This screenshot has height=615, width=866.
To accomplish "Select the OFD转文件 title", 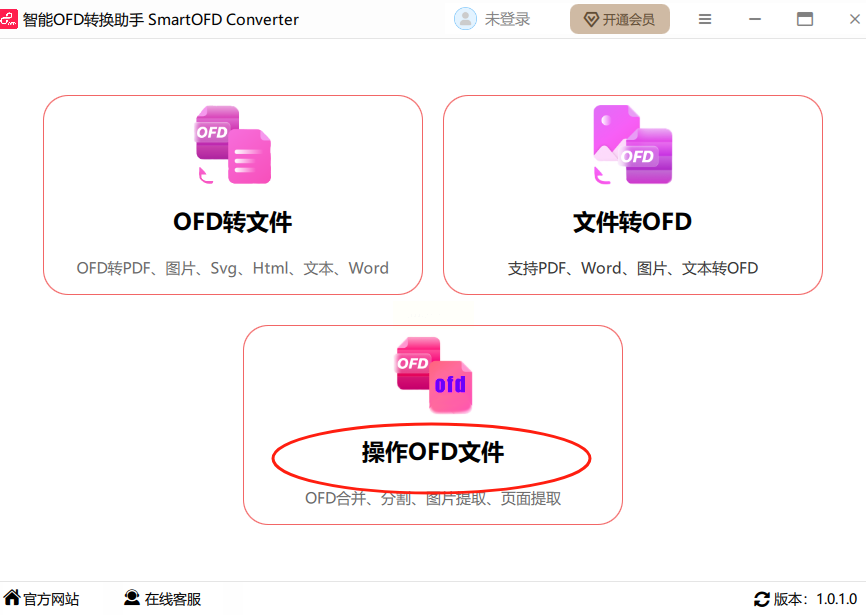I will [233, 222].
